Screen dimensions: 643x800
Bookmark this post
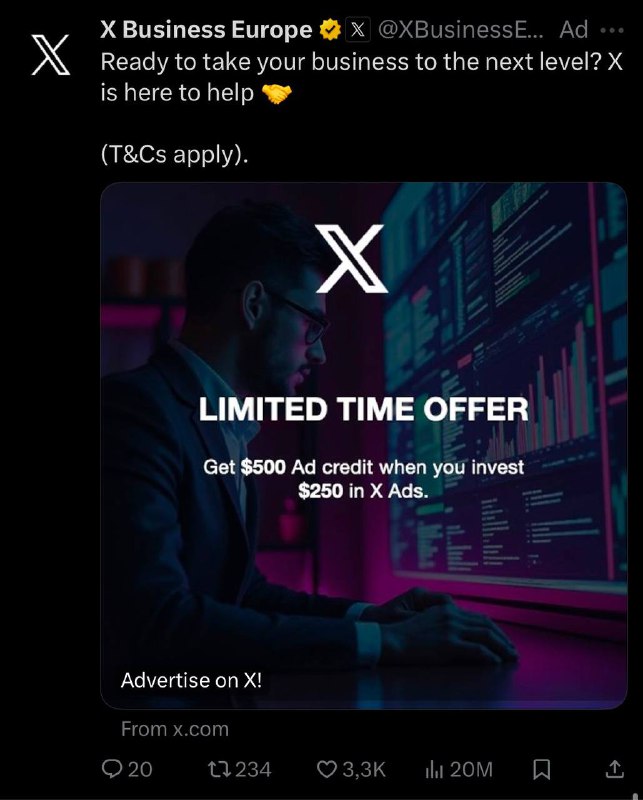tap(541, 769)
